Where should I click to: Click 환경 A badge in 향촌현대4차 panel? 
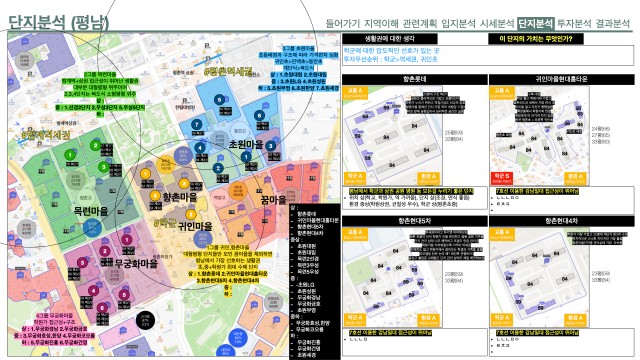point(576,320)
